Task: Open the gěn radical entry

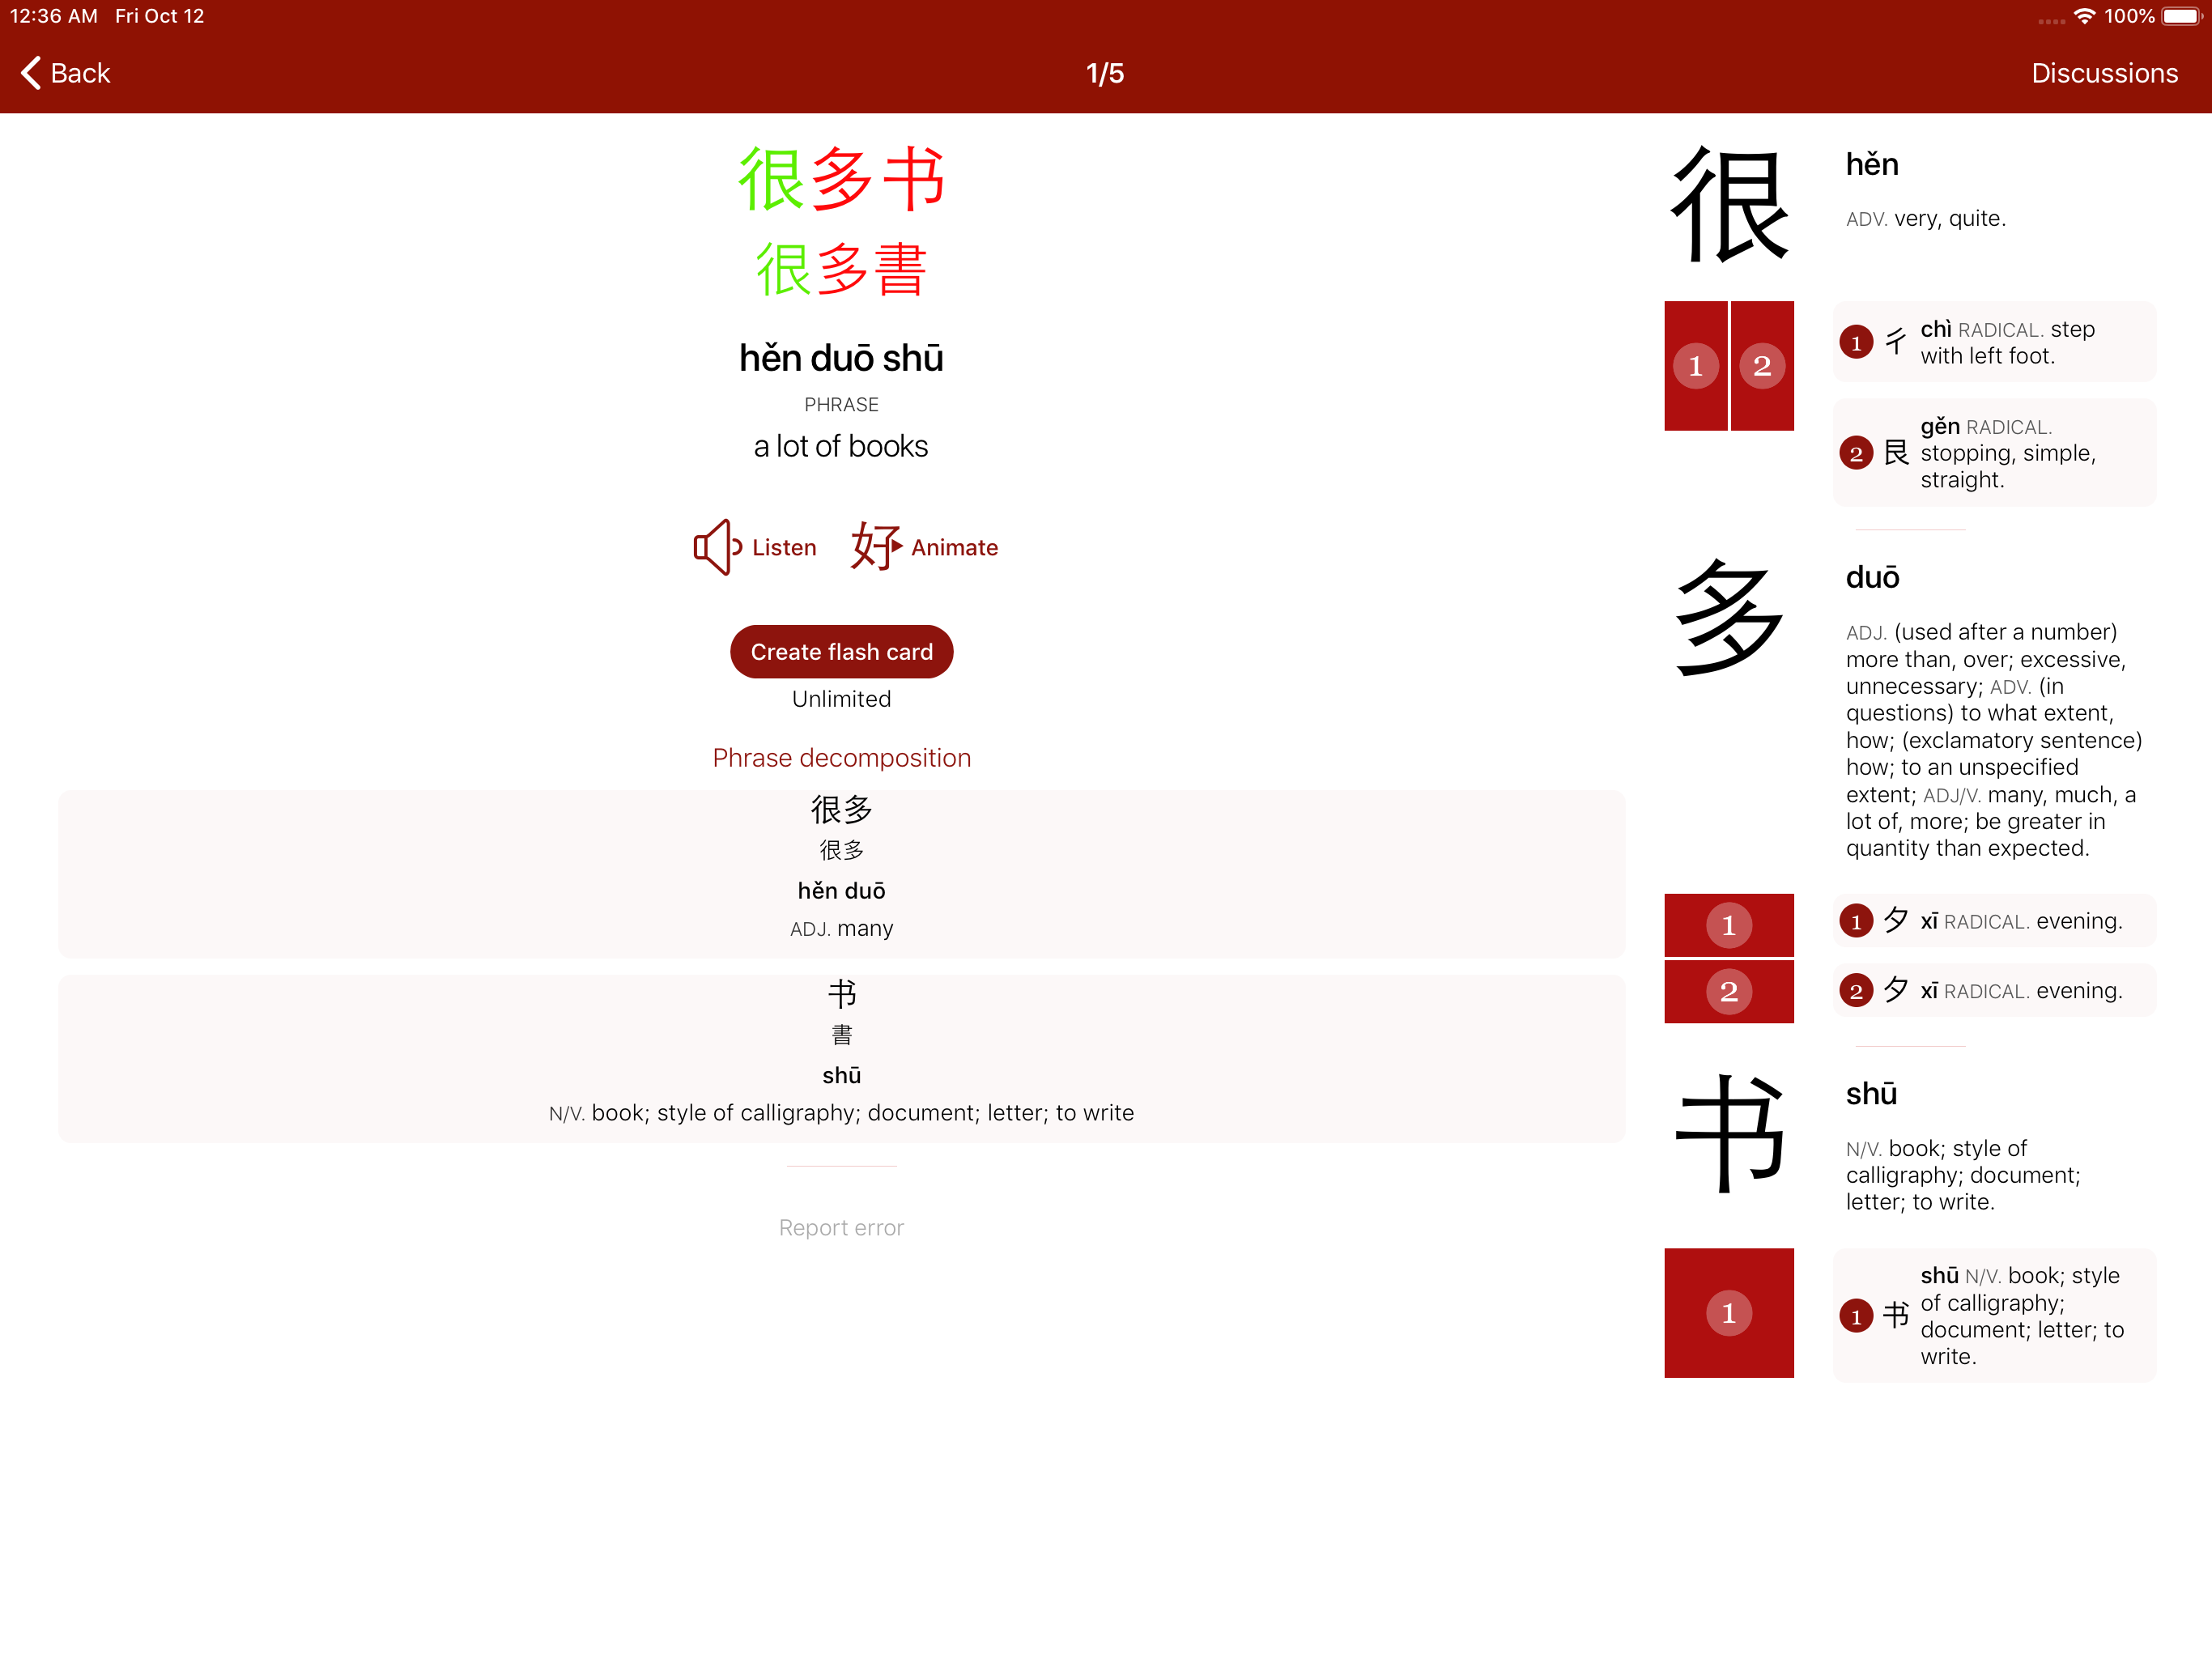Action: click(1994, 453)
